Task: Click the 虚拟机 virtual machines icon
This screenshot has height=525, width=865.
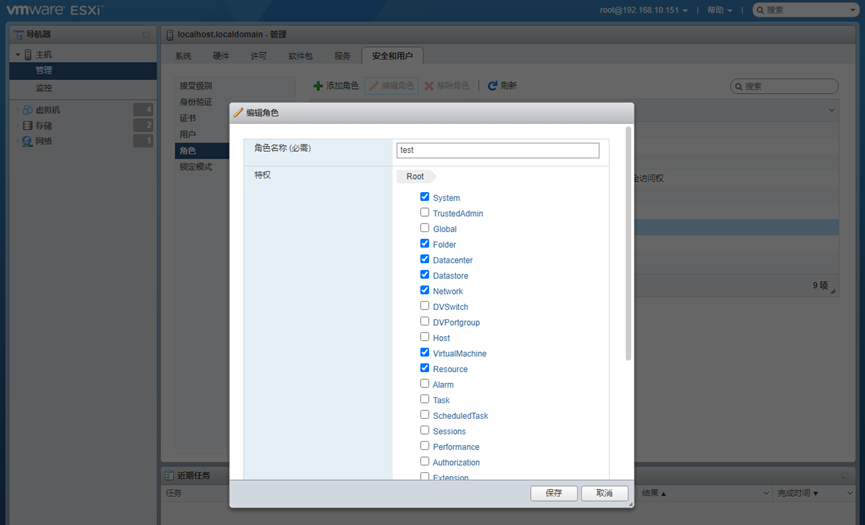Action: point(28,110)
